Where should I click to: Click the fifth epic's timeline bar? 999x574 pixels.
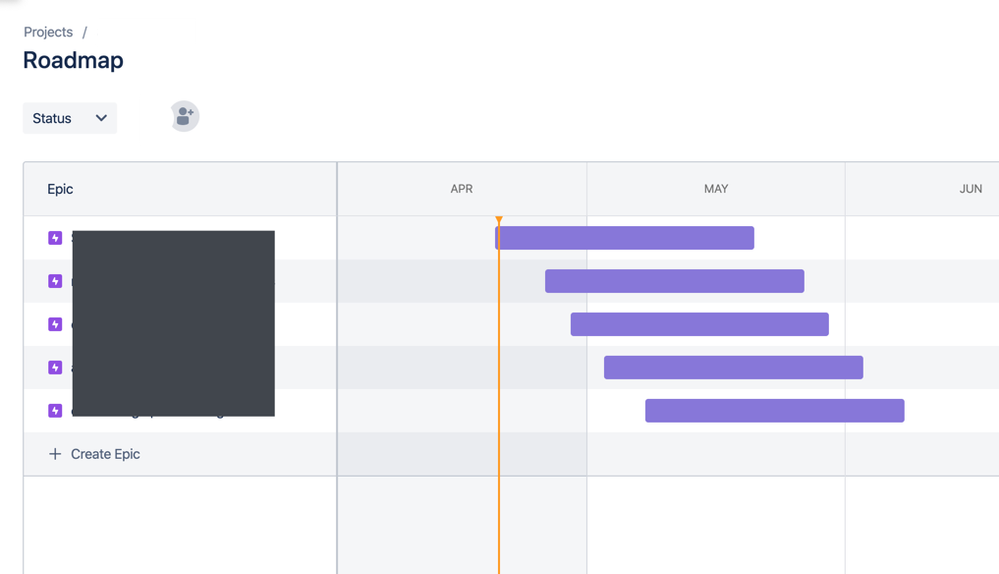[775, 410]
